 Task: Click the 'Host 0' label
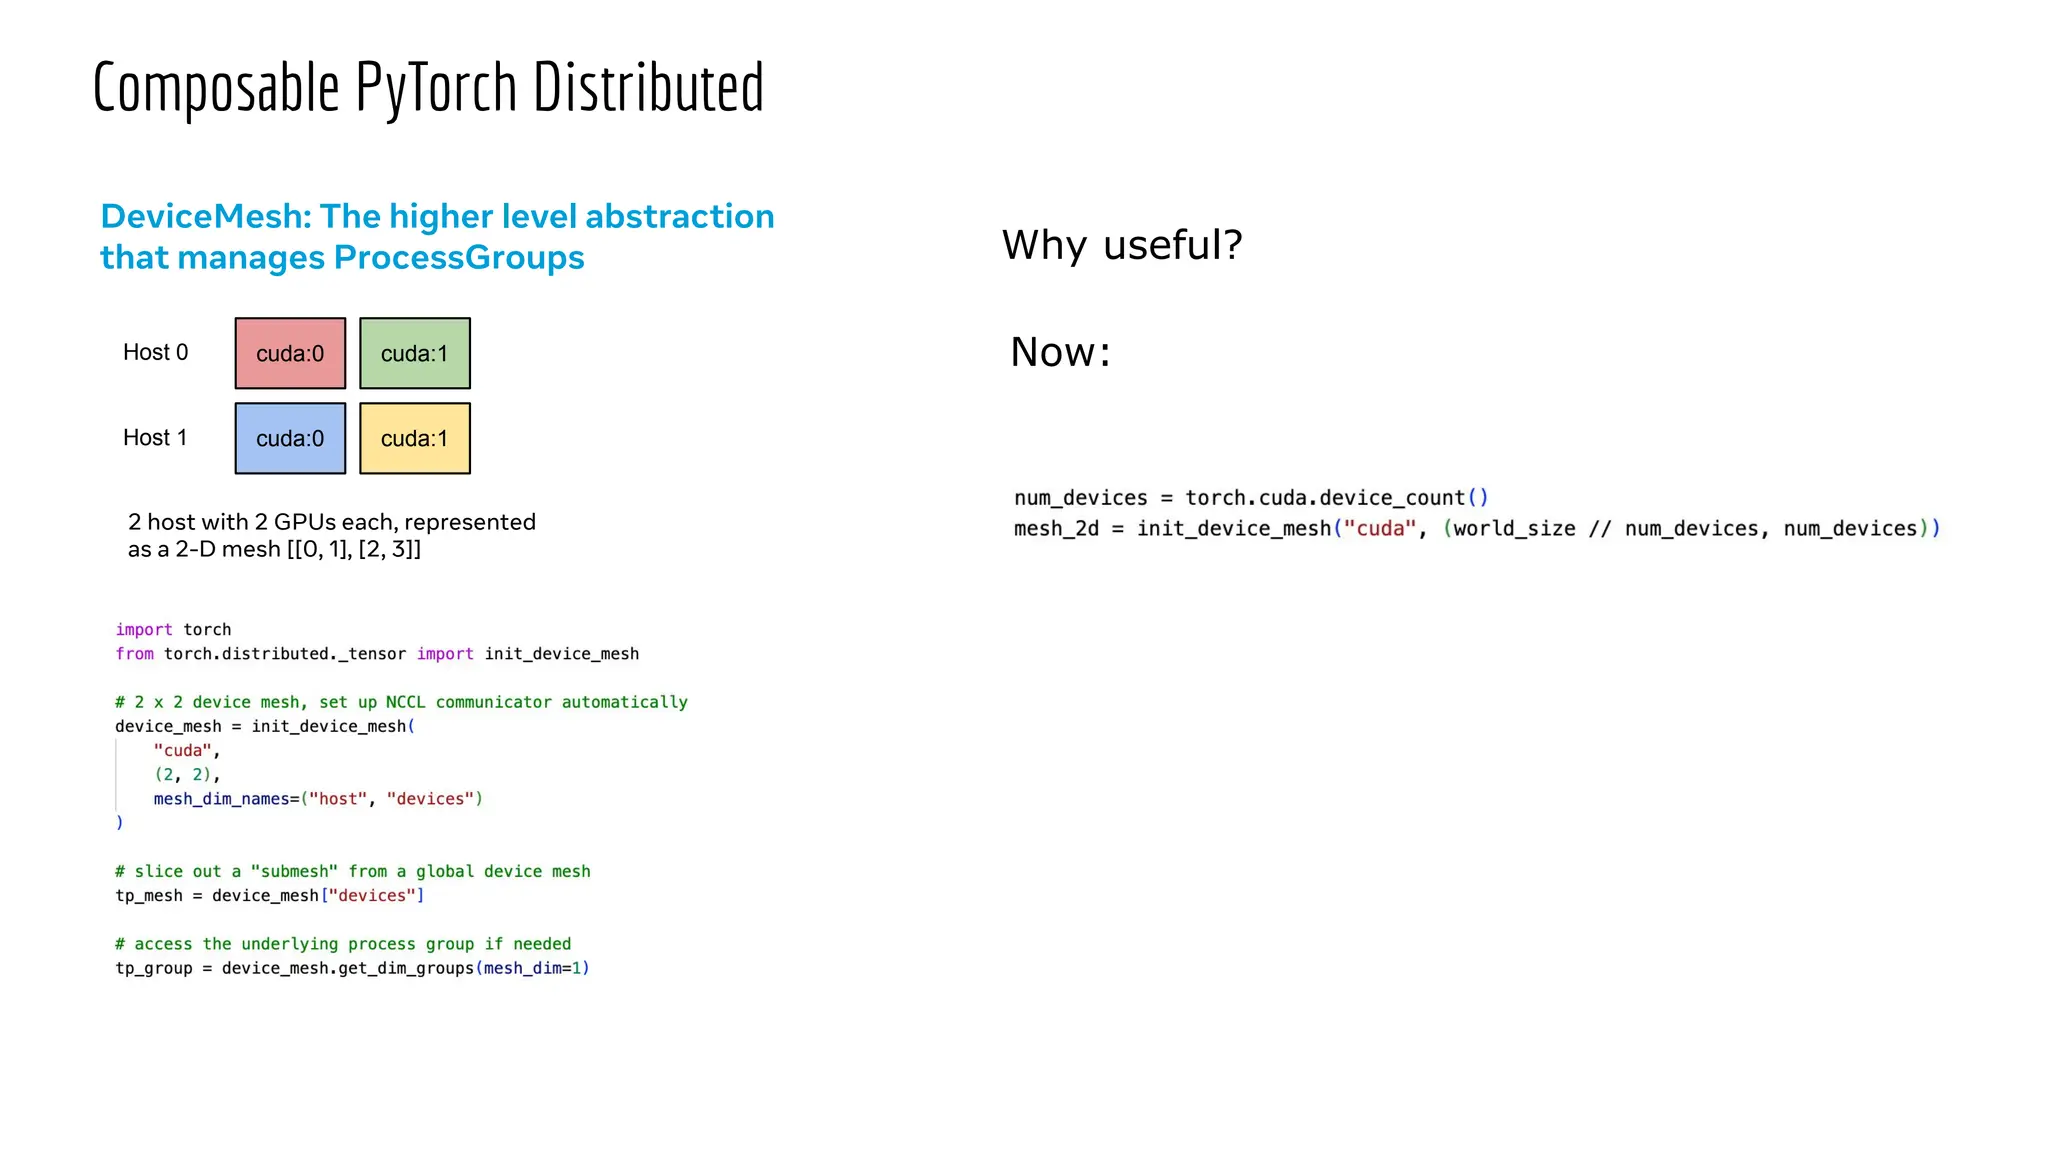pyautogui.click(x=155, y=352)
